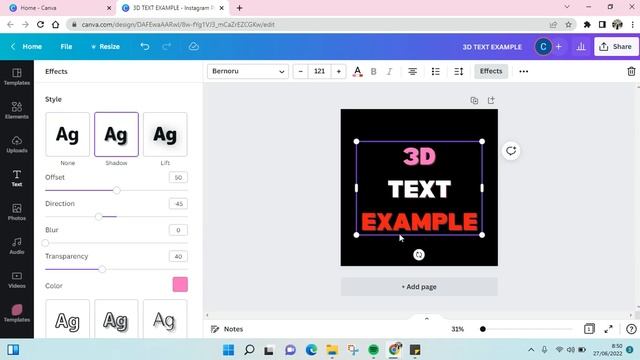Click the redo arrow icon

pos(166,47)
